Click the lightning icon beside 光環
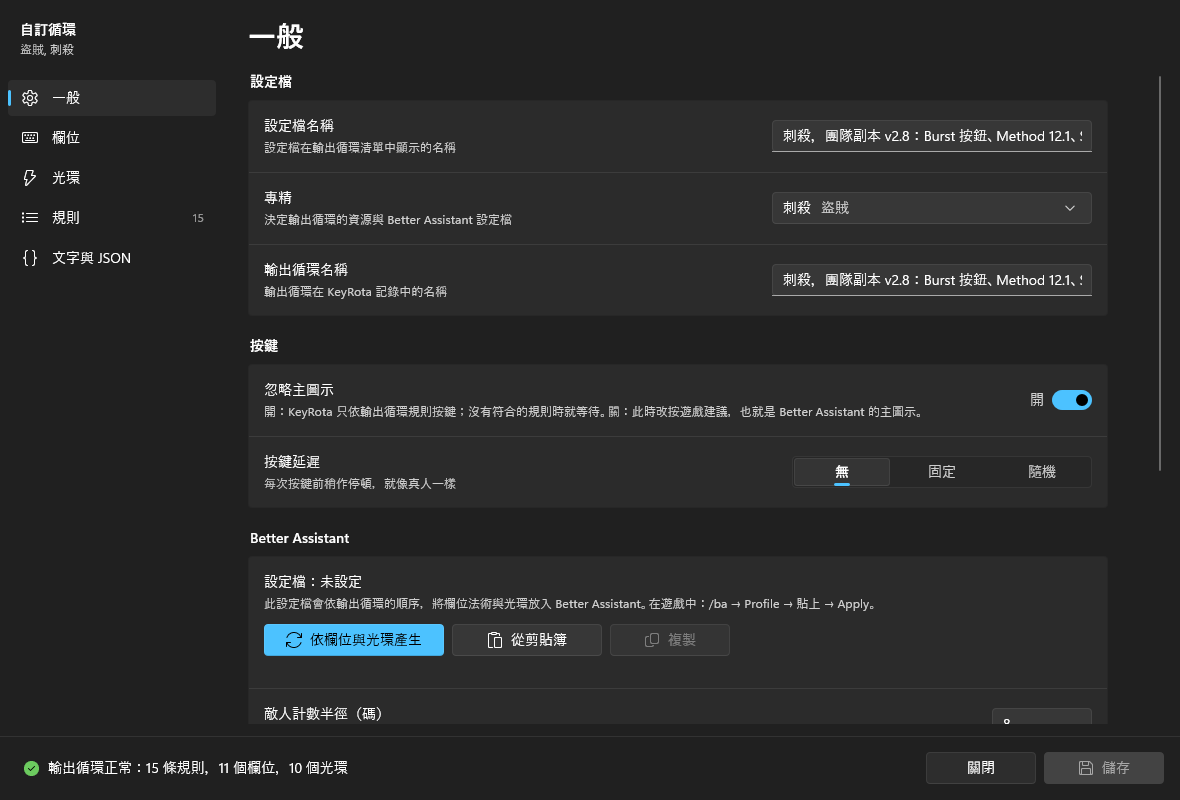1180x800 pixels. pyautogui.click(x=30, y=178)
